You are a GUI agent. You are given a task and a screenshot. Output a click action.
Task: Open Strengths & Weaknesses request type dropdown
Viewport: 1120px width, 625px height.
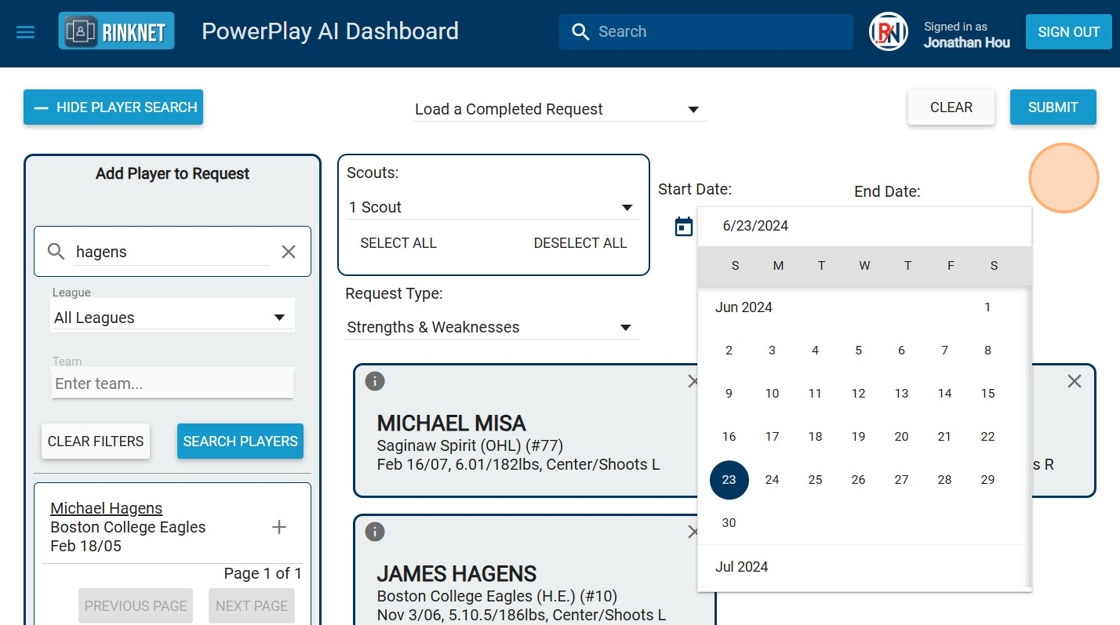492,327
